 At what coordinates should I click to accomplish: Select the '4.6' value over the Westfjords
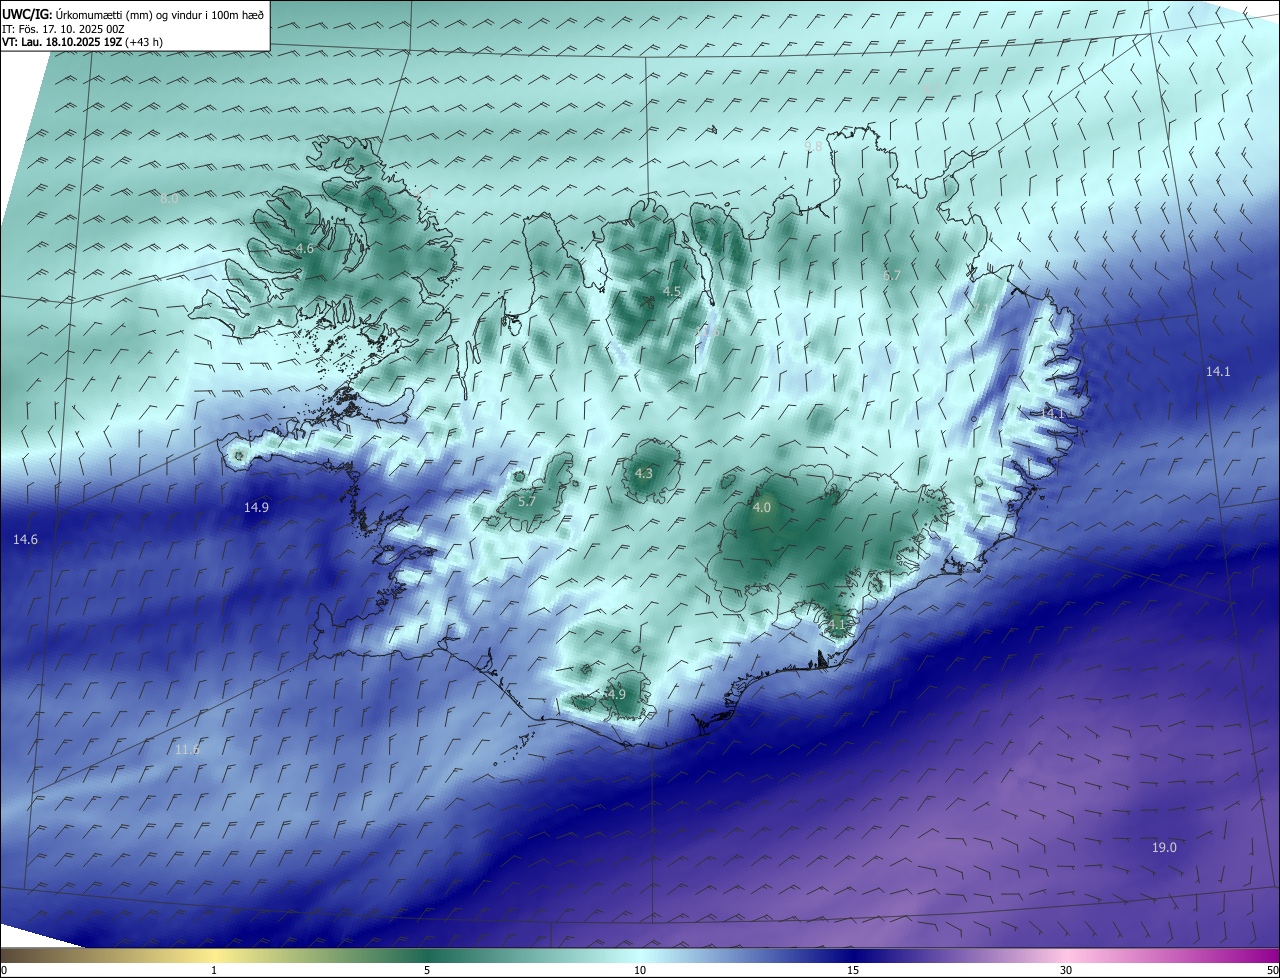click(x=305, y=248)
